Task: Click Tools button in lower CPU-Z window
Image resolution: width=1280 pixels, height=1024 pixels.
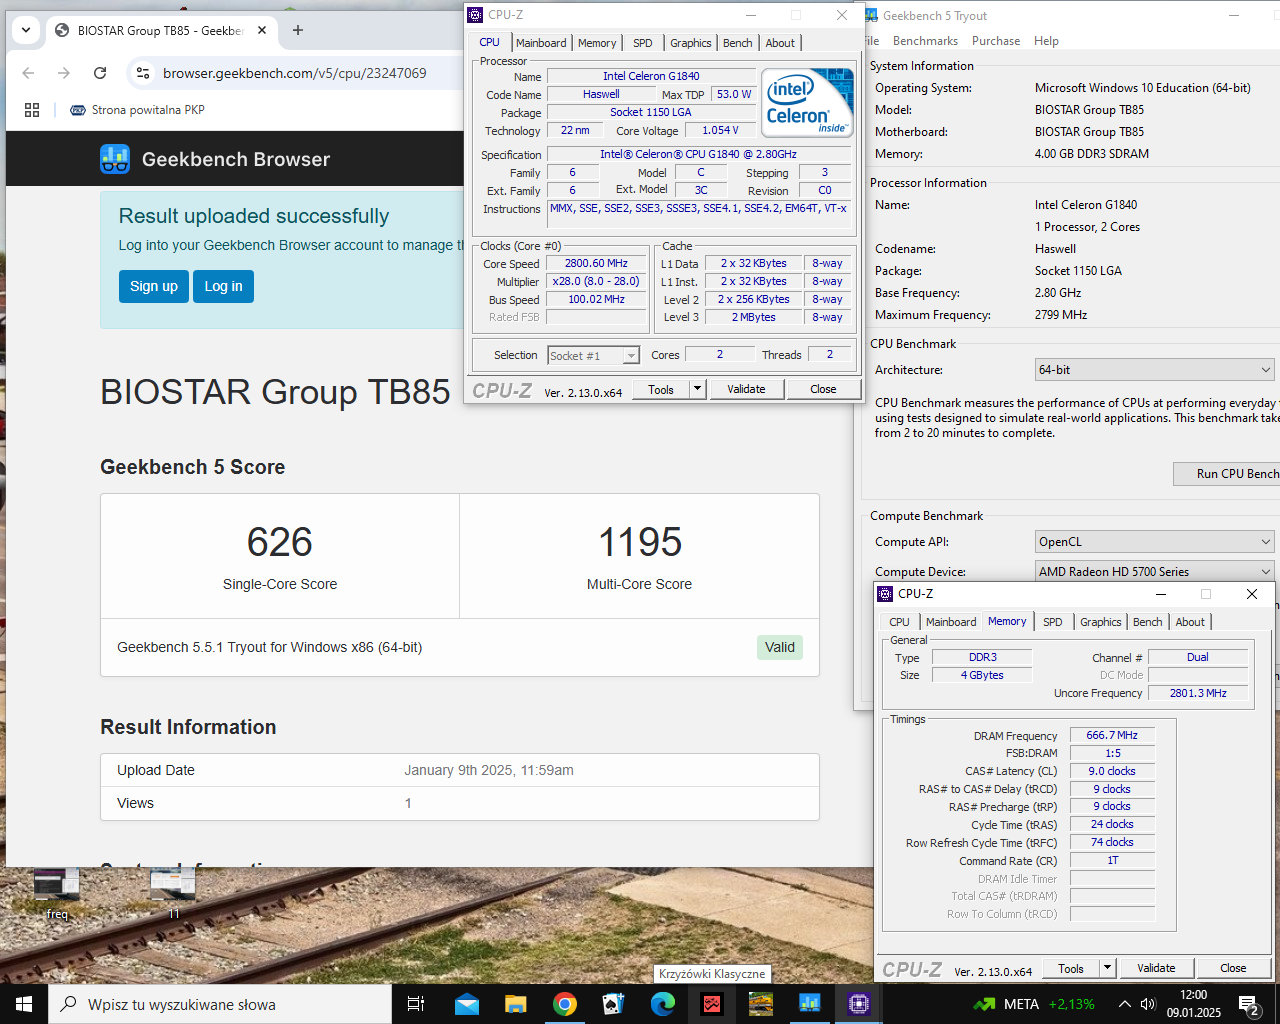Action: pyautogui.click(x=1071, y=968)
